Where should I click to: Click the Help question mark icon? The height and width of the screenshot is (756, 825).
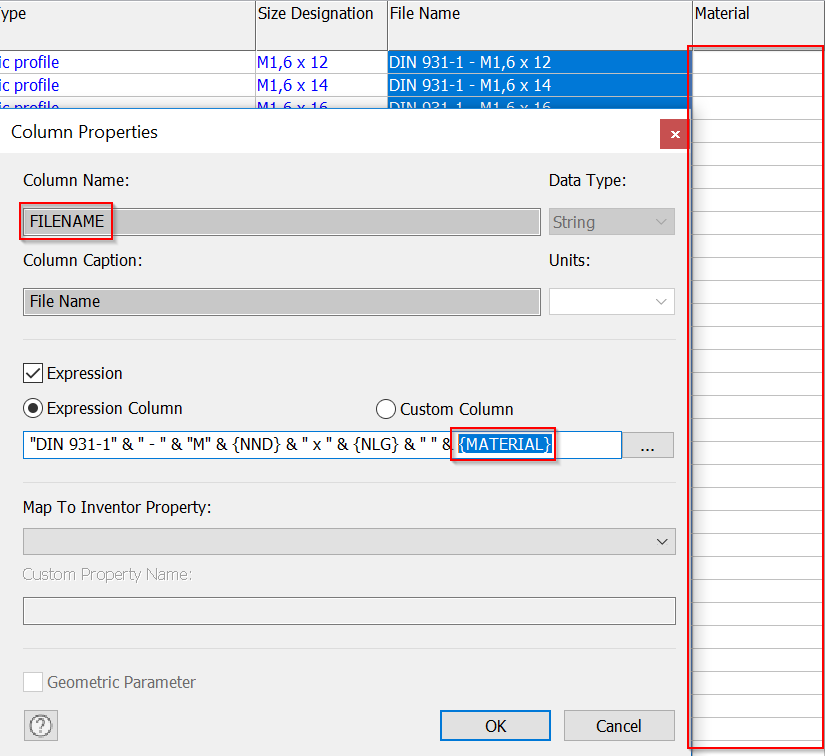tap(40, 725)
